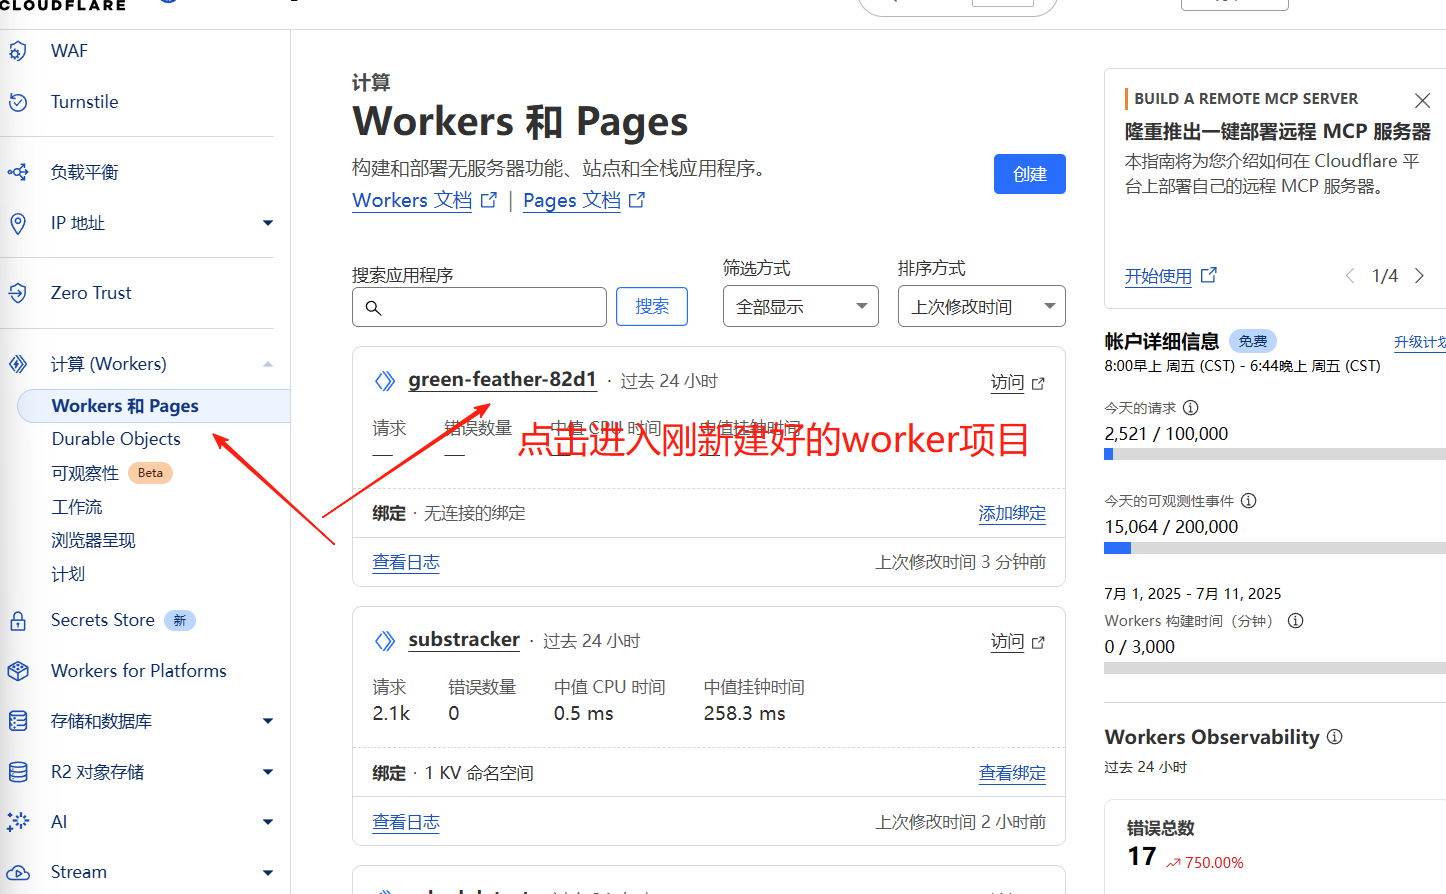Click 查看日志 on green-feather-82d1 card

click(406, 562)
